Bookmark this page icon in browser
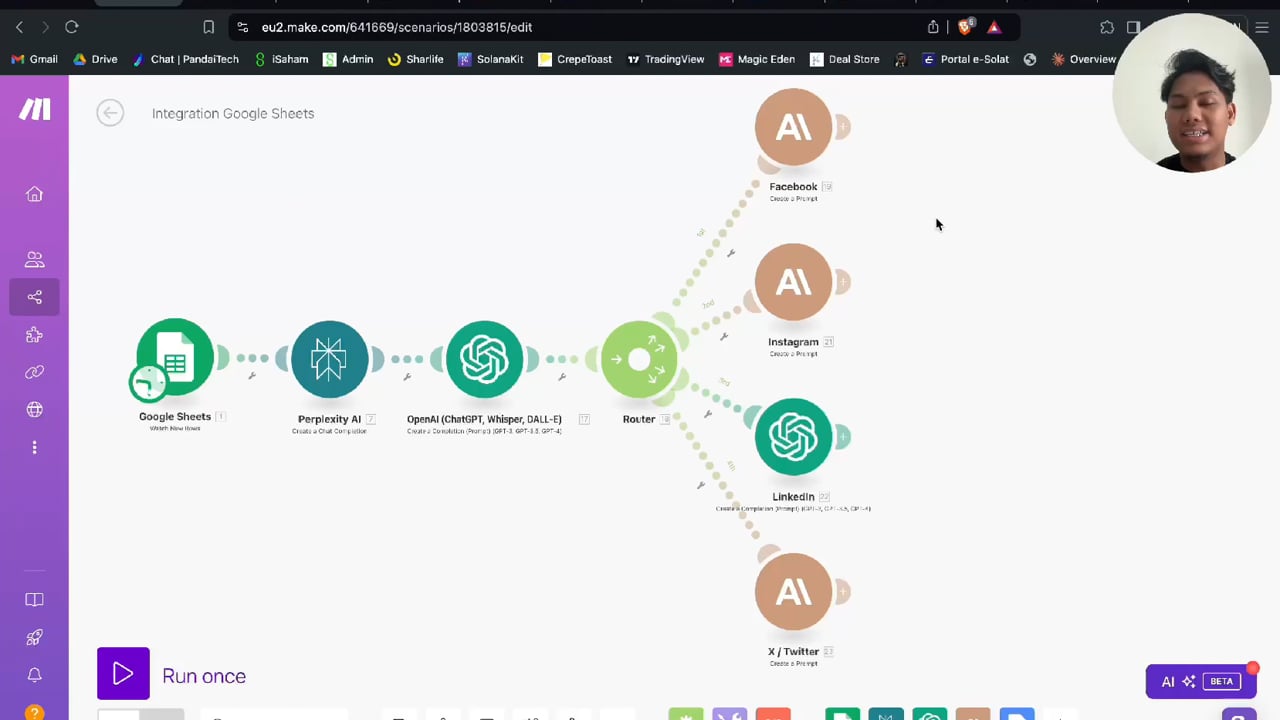 tap(208, 27)
